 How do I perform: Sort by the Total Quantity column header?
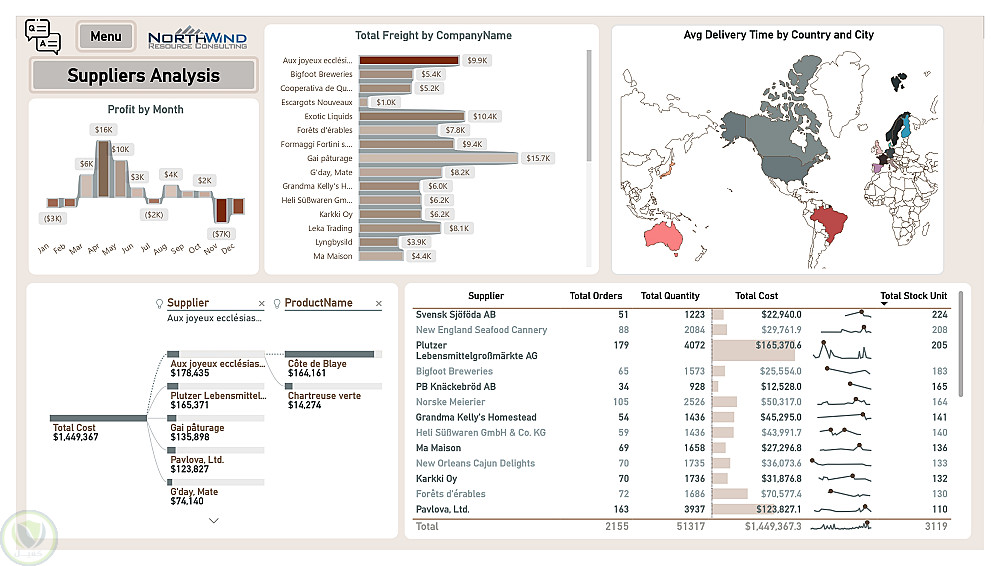(x=670, y=295)
